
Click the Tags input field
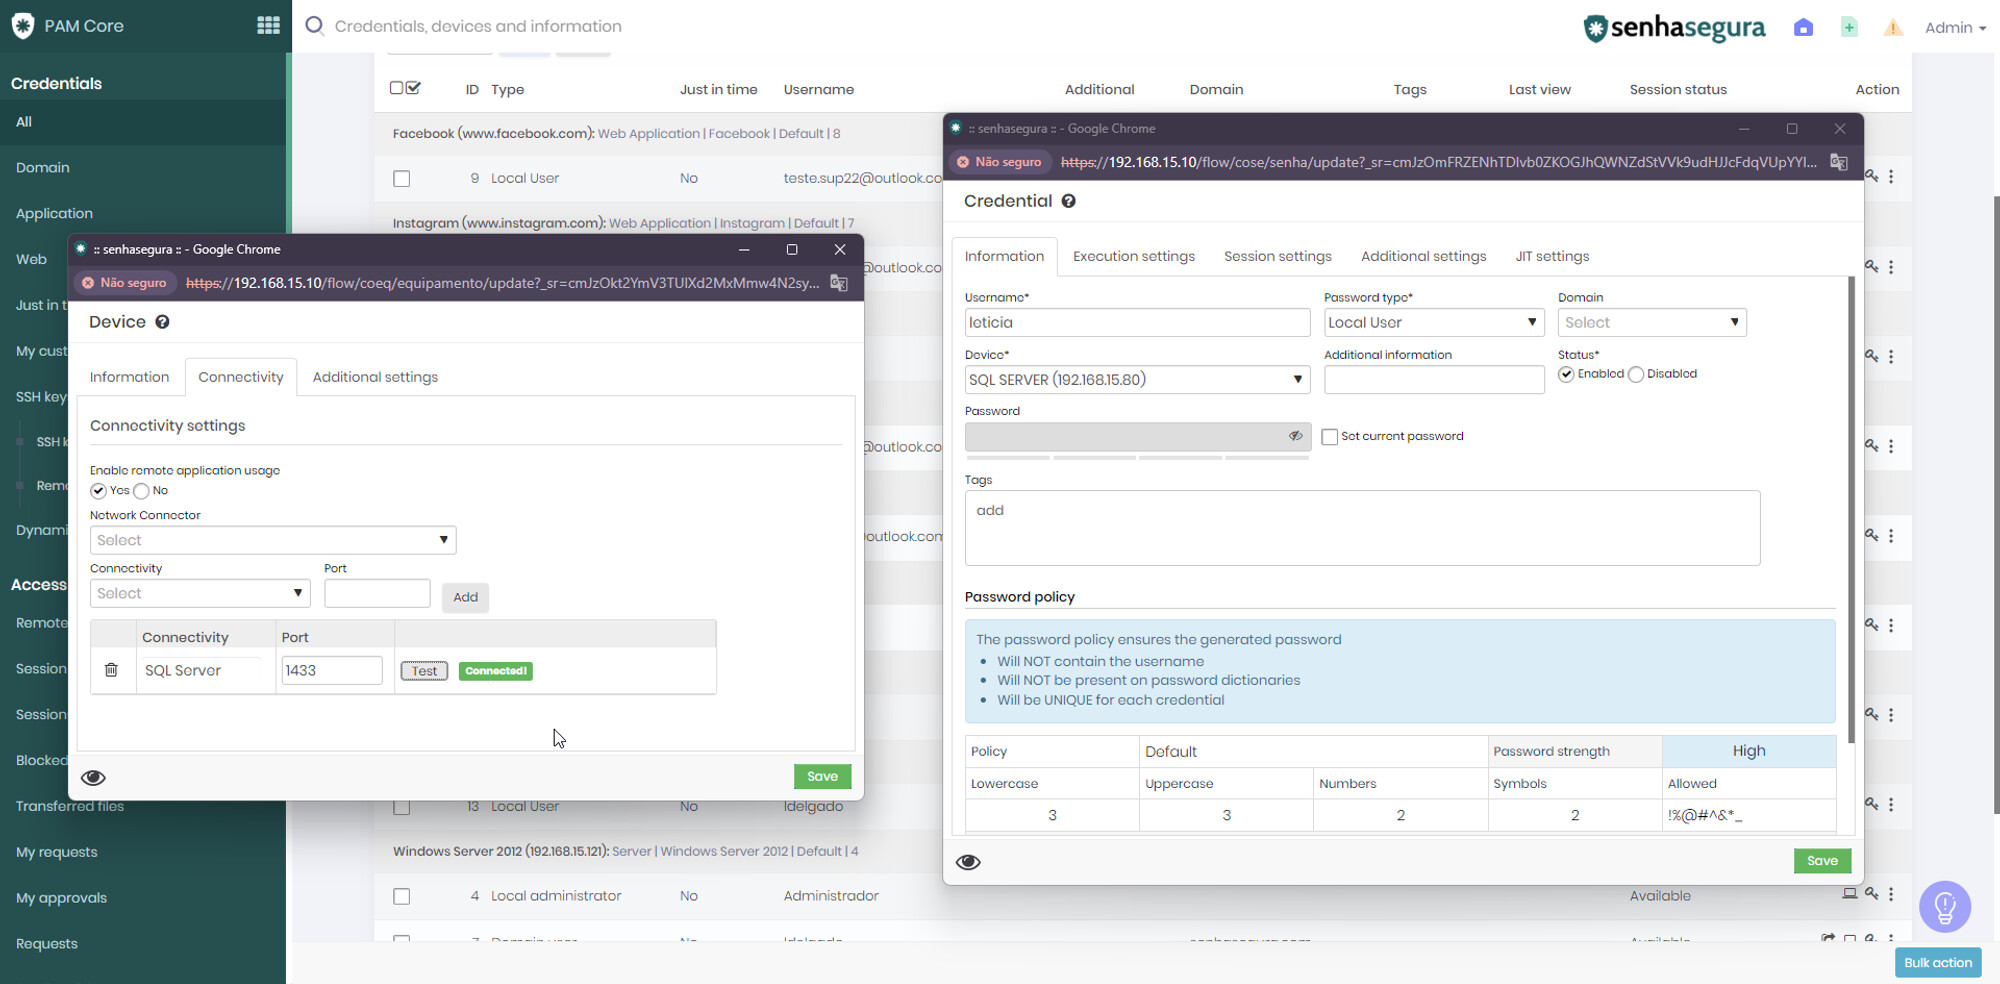pyautogui.click(x=1361, y=528)
